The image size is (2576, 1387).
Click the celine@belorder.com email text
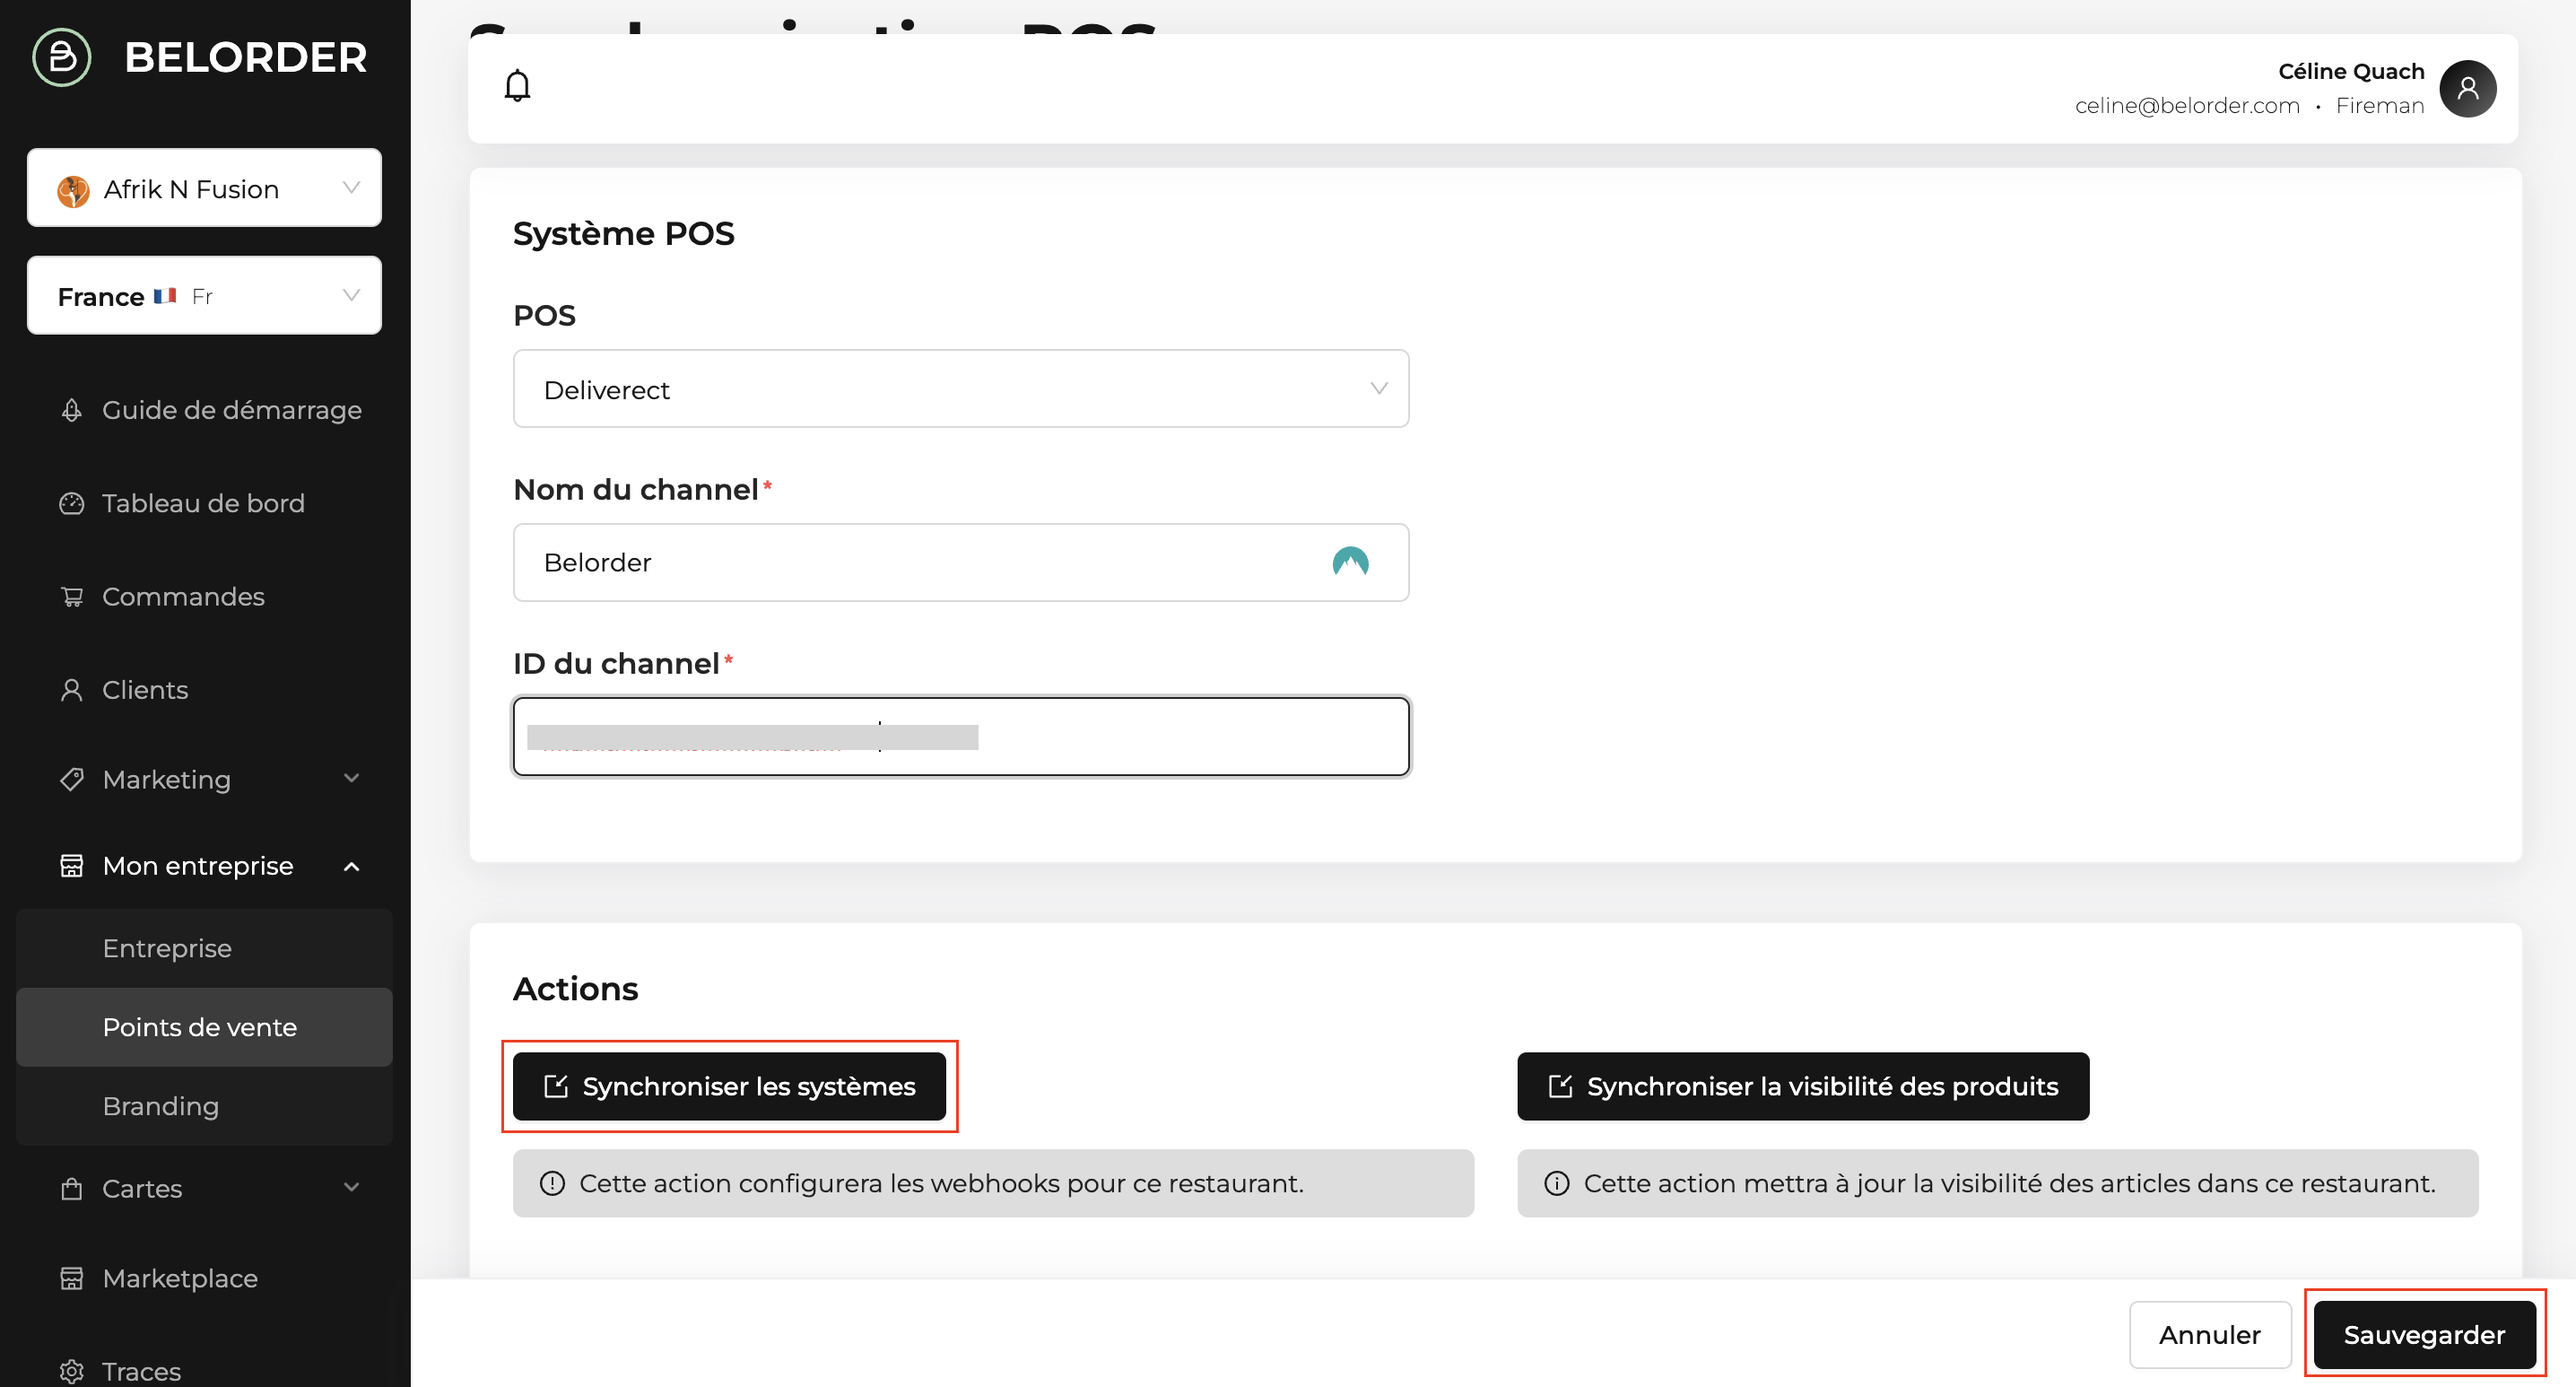[2187, 106]
